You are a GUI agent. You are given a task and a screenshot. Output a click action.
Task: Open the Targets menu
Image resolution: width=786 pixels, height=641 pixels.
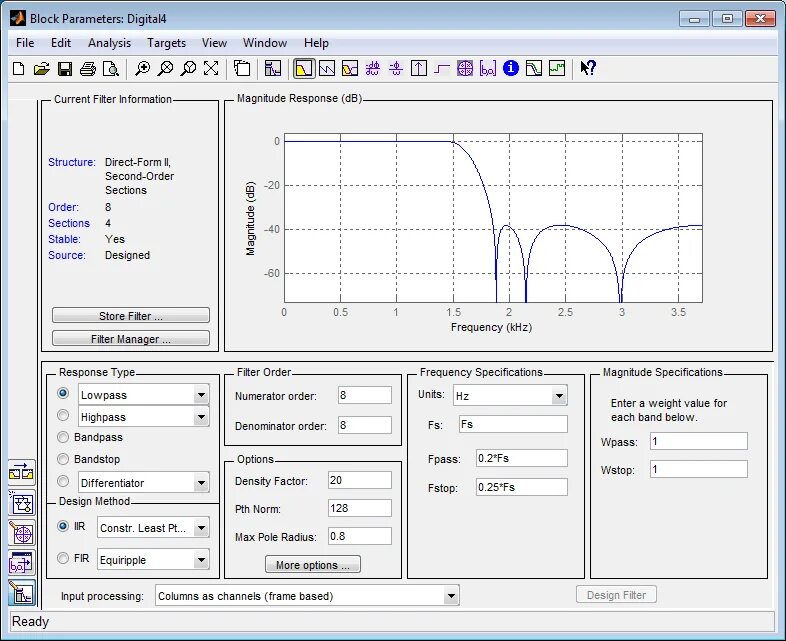[166, 43]
